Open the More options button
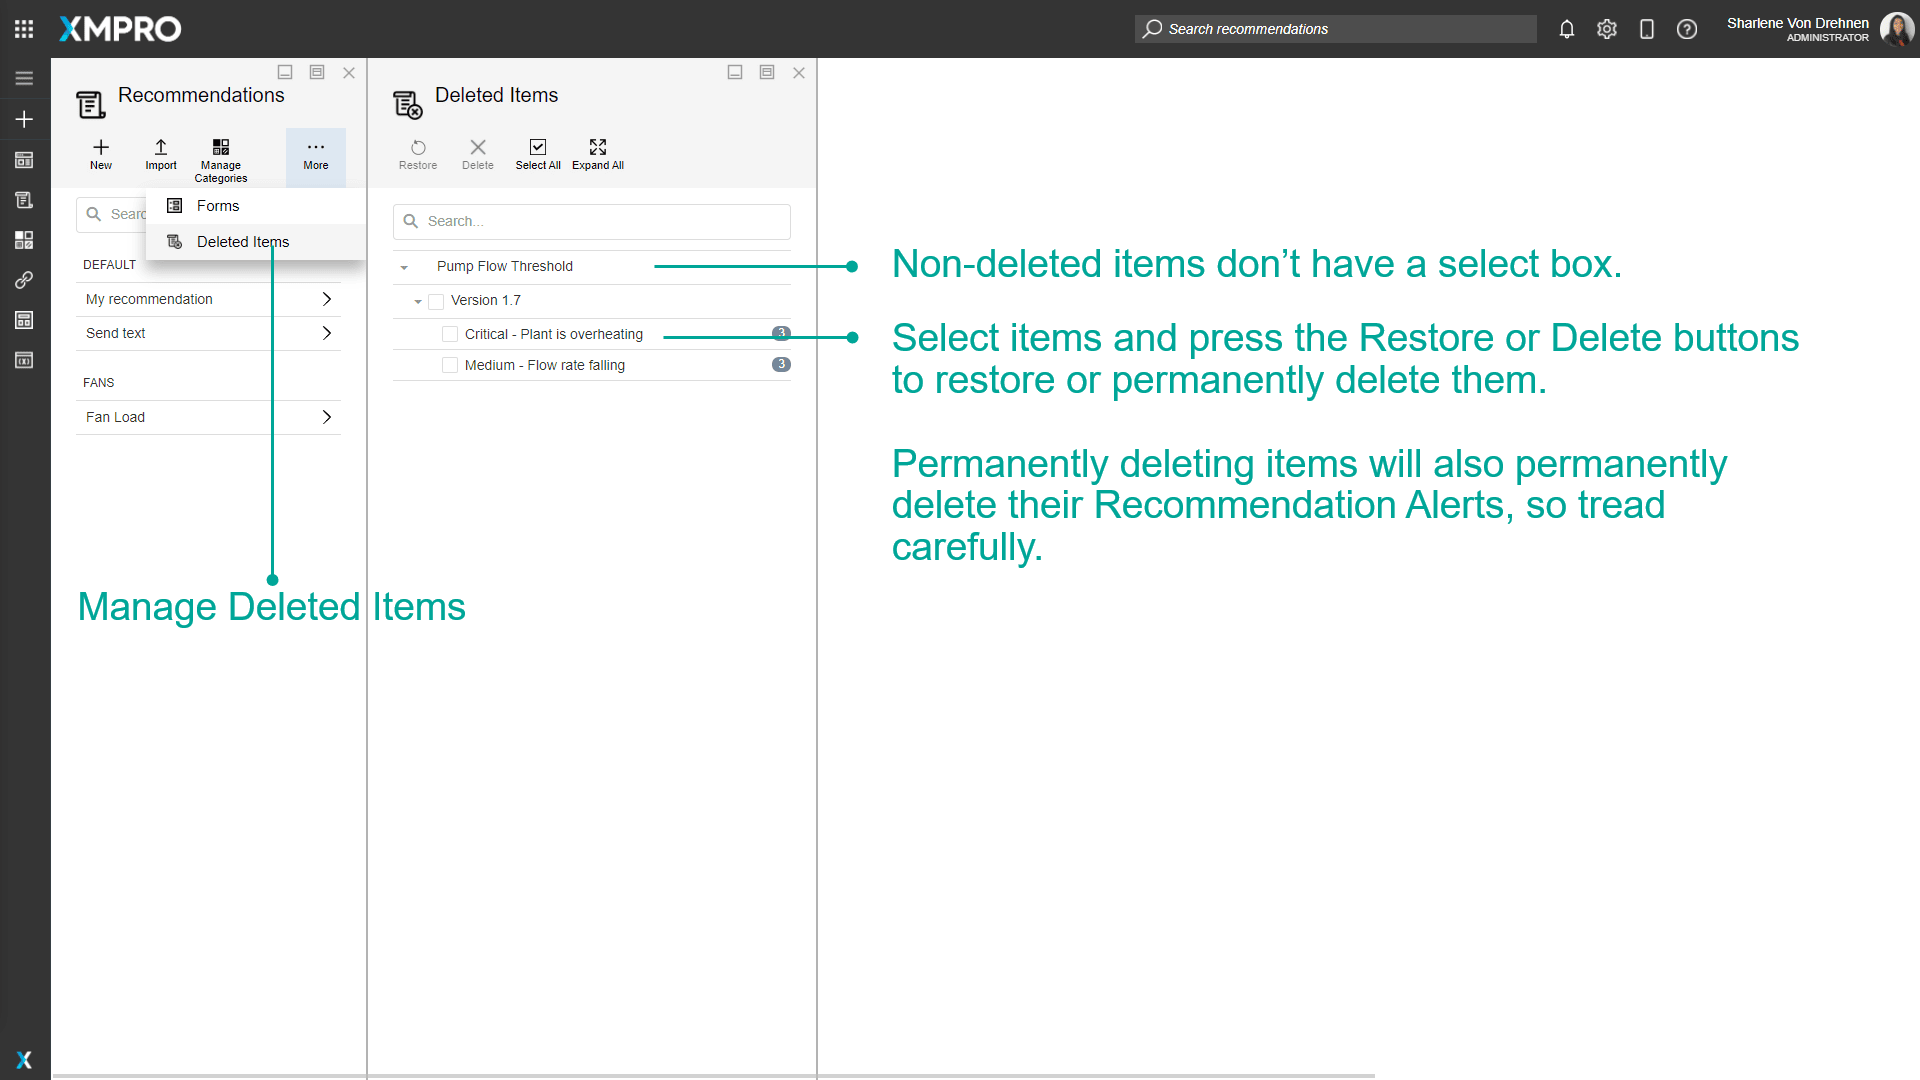This screenshot has width=1920, height=1080. tap(316, 154)
